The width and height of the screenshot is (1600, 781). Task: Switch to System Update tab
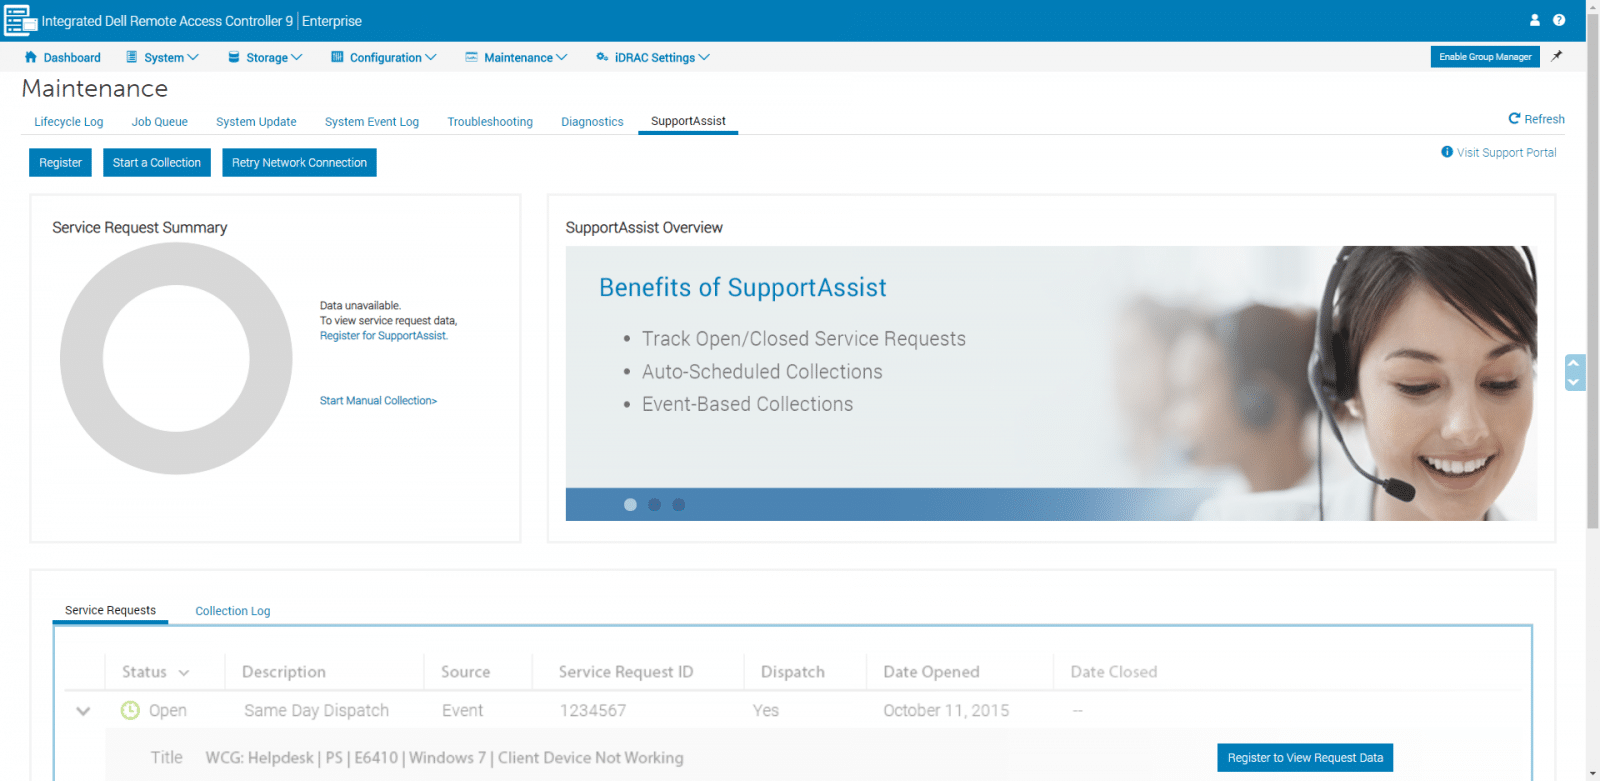[256, 122]
